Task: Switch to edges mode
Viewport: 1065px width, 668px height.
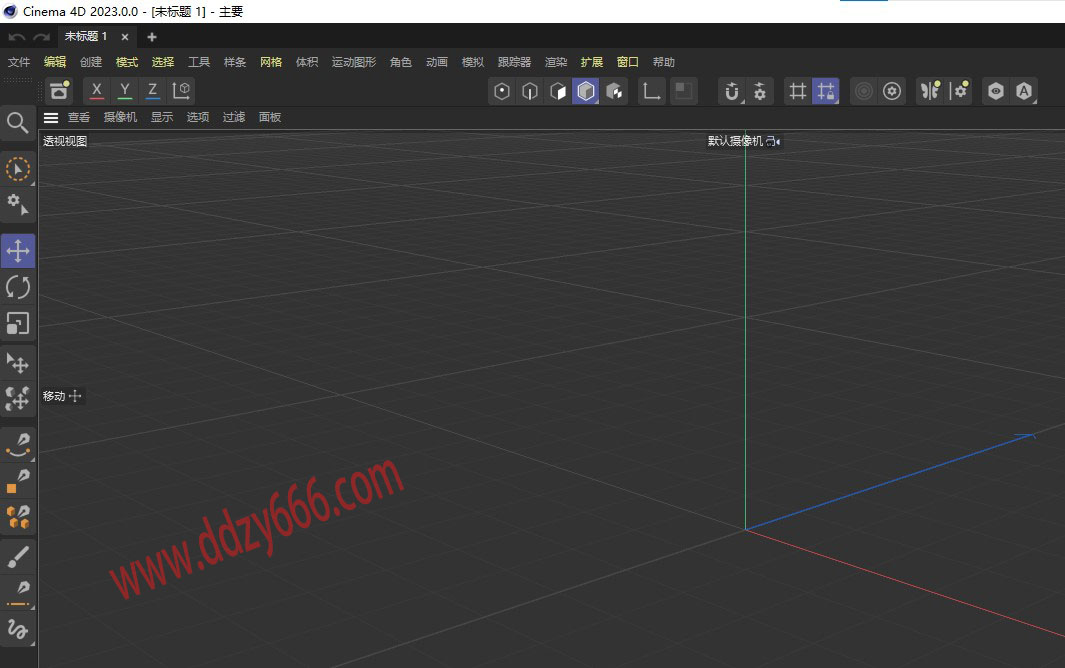Action: click(x=530, y=91)
